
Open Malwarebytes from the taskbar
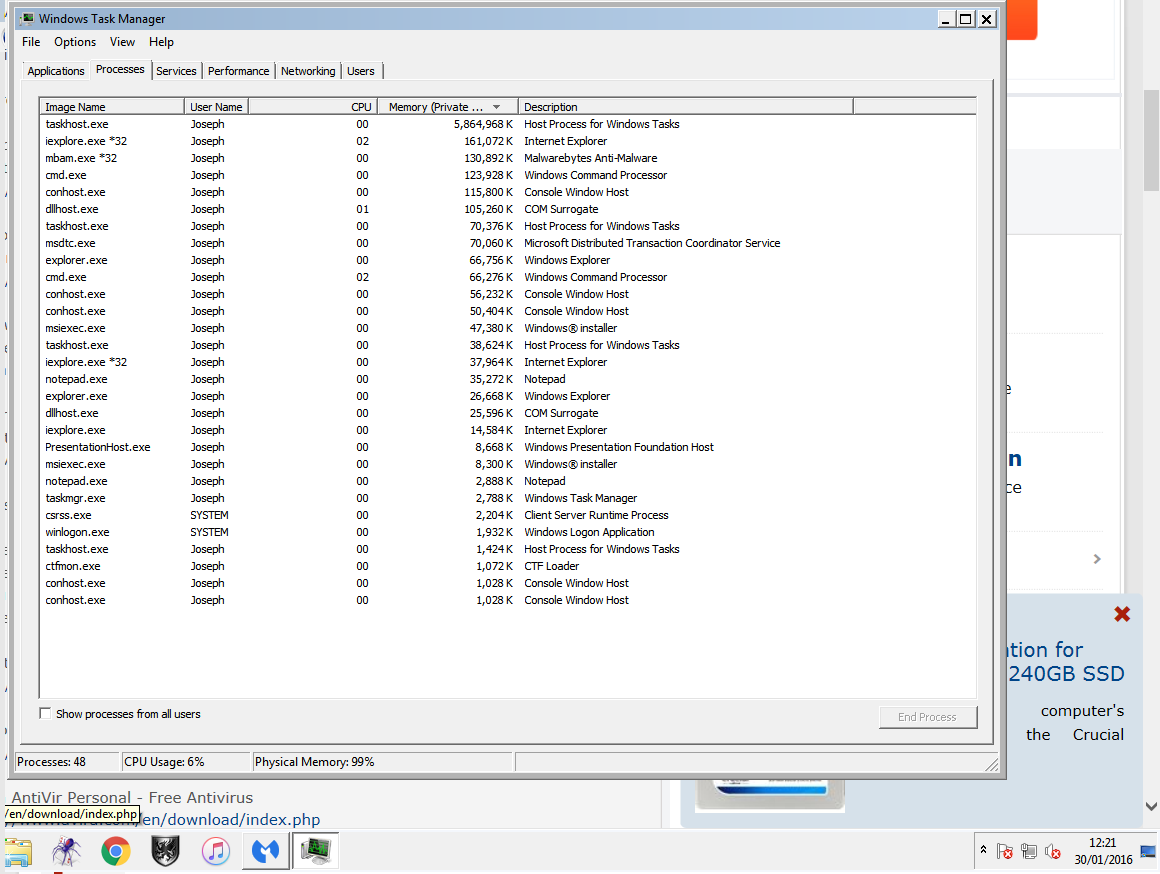(x=265, y=851)
